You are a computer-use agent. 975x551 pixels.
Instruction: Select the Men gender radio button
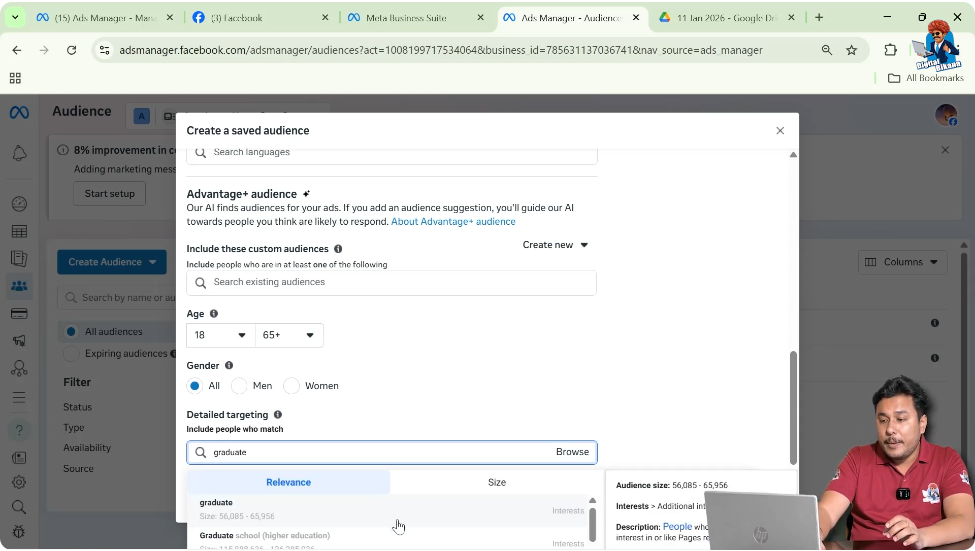pyautogui.click(x=239, y=386)
